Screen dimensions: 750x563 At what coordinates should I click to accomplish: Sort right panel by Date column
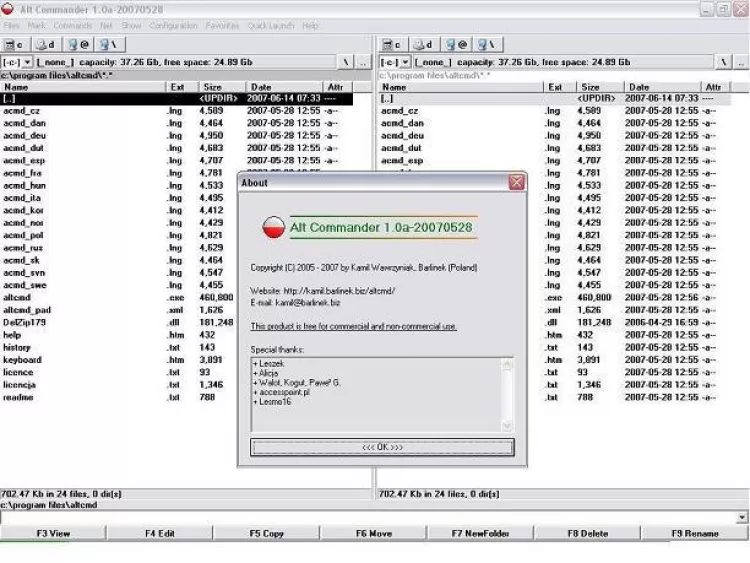pos(662,87)
